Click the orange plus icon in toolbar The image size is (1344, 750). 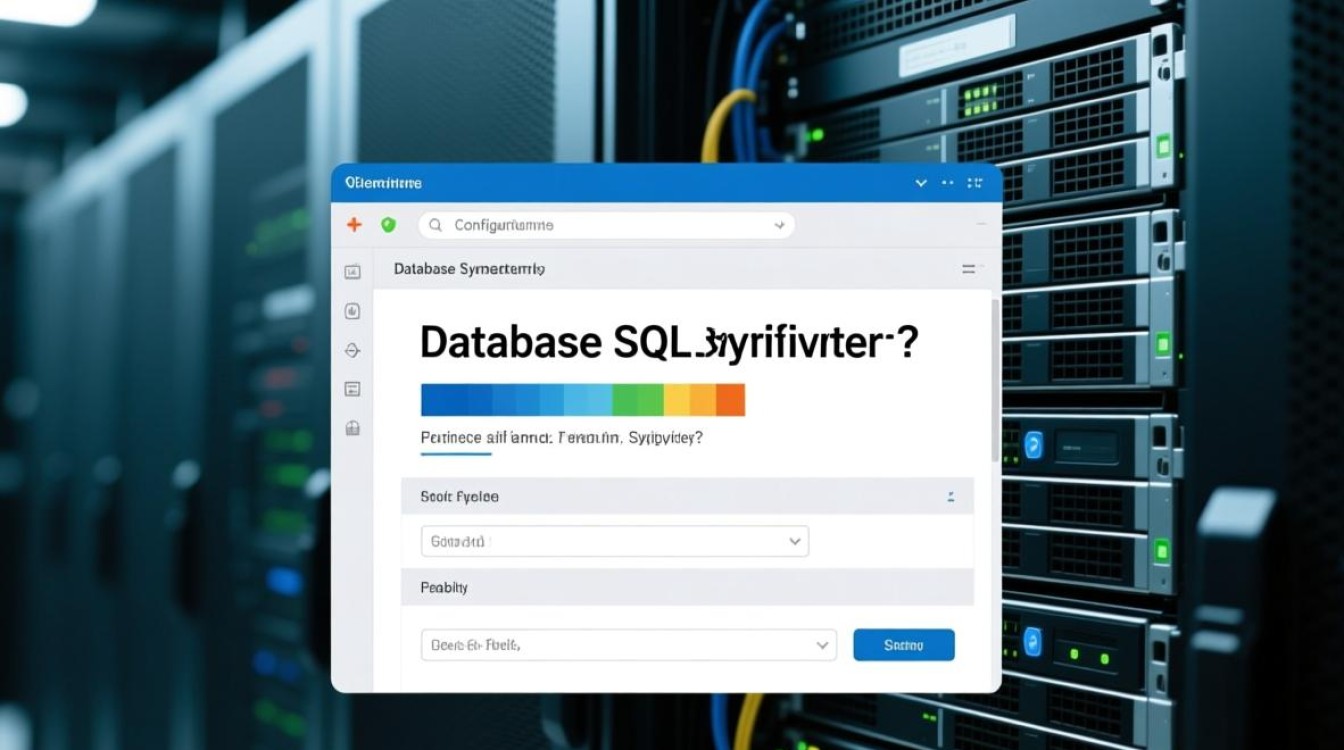tap(354, 225)
